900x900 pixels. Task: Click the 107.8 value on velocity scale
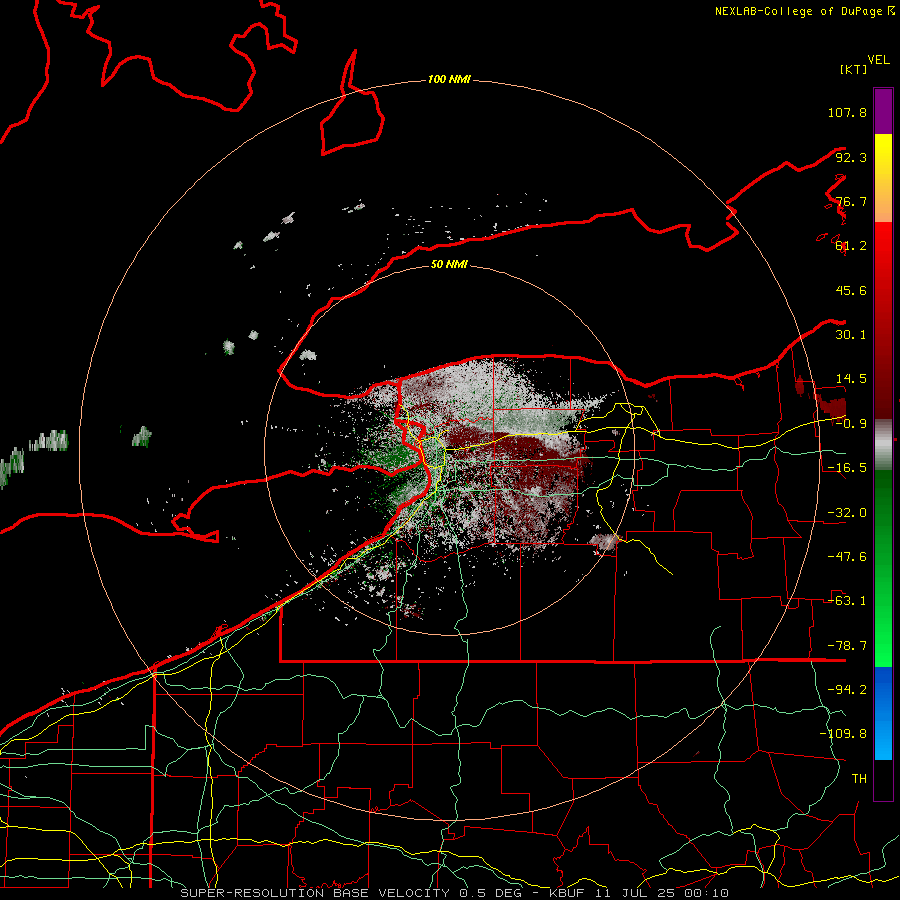847,112
